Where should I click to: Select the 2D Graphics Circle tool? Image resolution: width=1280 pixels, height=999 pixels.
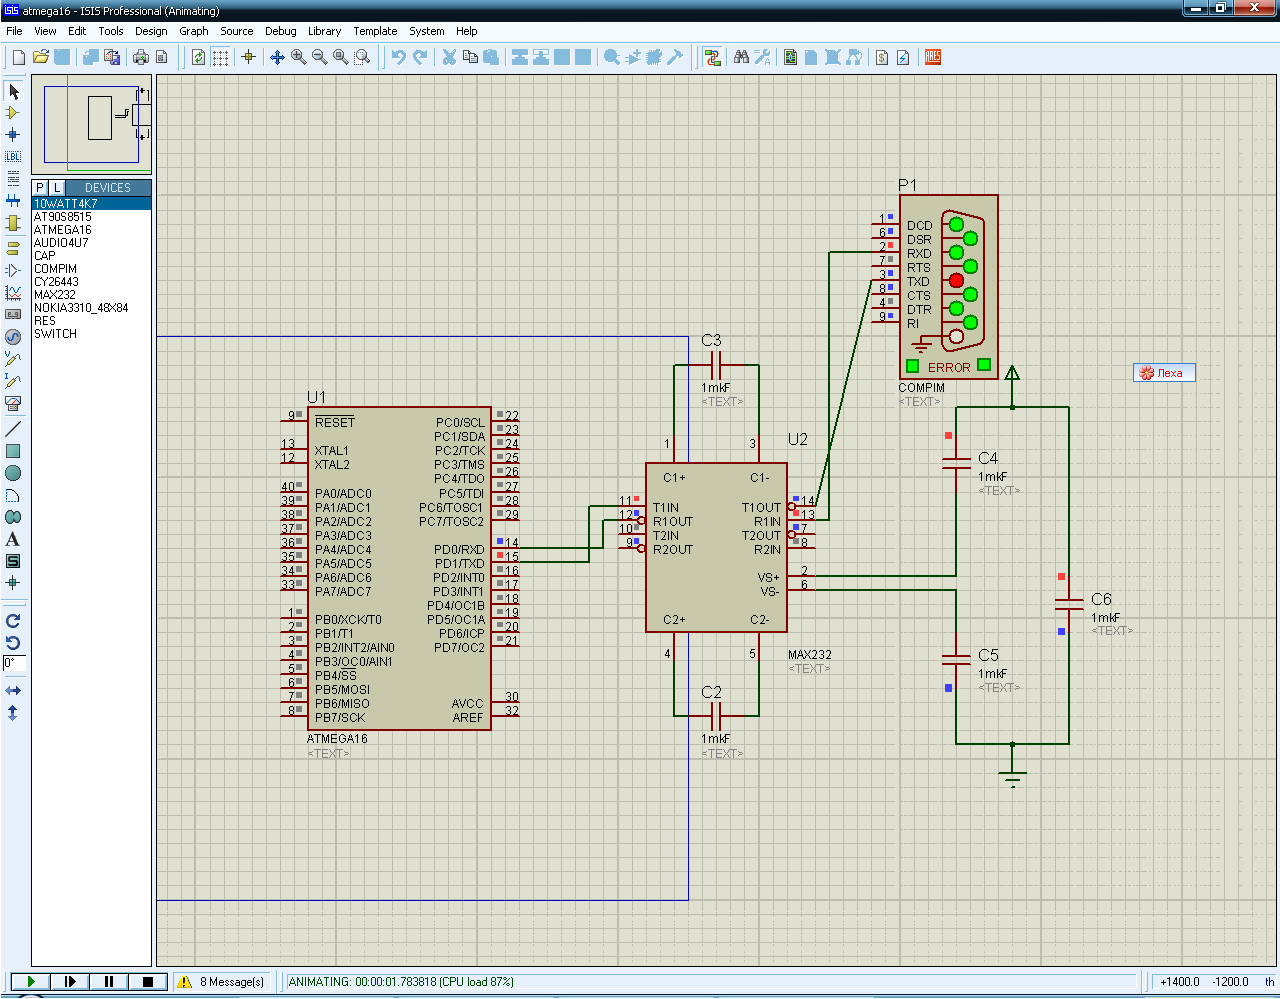(13, 473)
